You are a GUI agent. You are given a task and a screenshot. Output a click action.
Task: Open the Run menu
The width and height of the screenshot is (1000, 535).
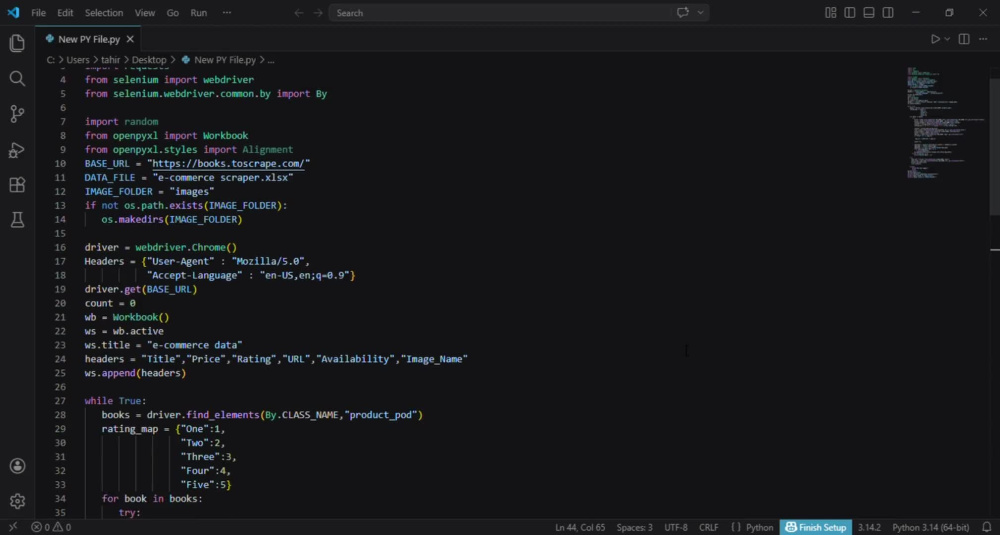(x=199, y=13)
